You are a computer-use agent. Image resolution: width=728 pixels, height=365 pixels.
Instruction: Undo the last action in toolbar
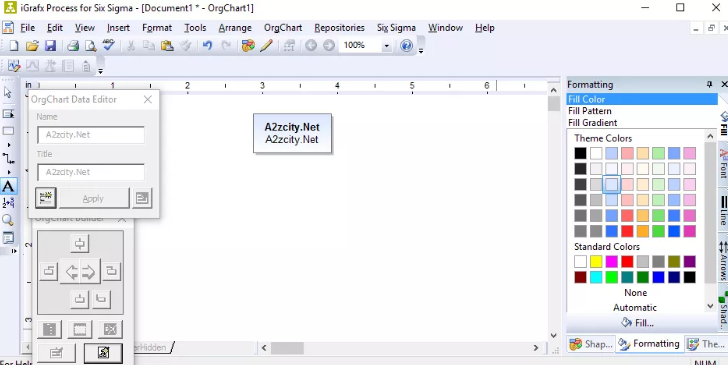[x=208, y=46]
